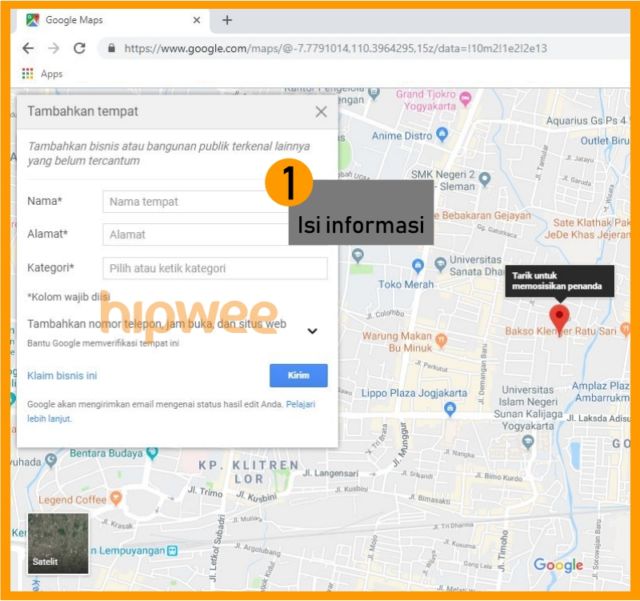The height and width of the screenshot is (601, 640).
Task: Click the Legend Coffee restaurant pin
Action: coord(116,498)
